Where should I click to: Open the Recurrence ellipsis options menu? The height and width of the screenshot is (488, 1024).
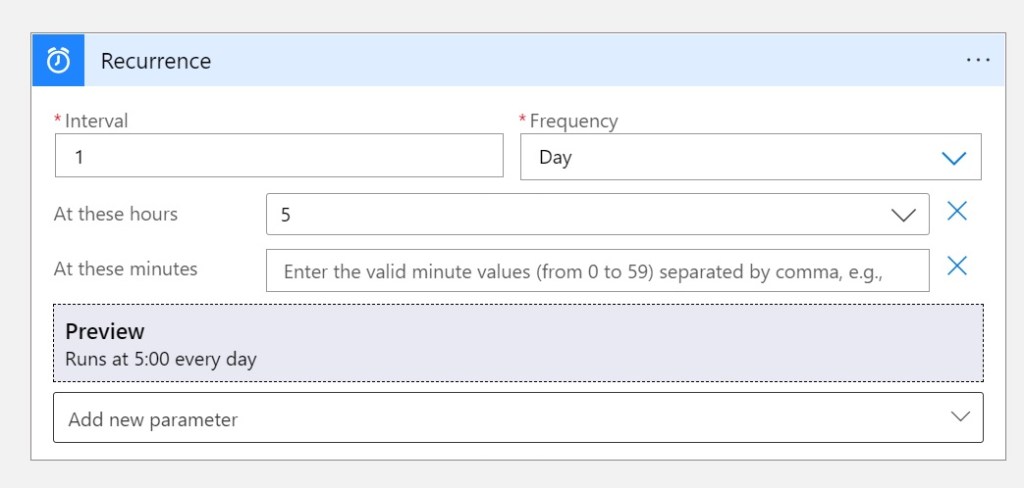[x=978, y=61]
